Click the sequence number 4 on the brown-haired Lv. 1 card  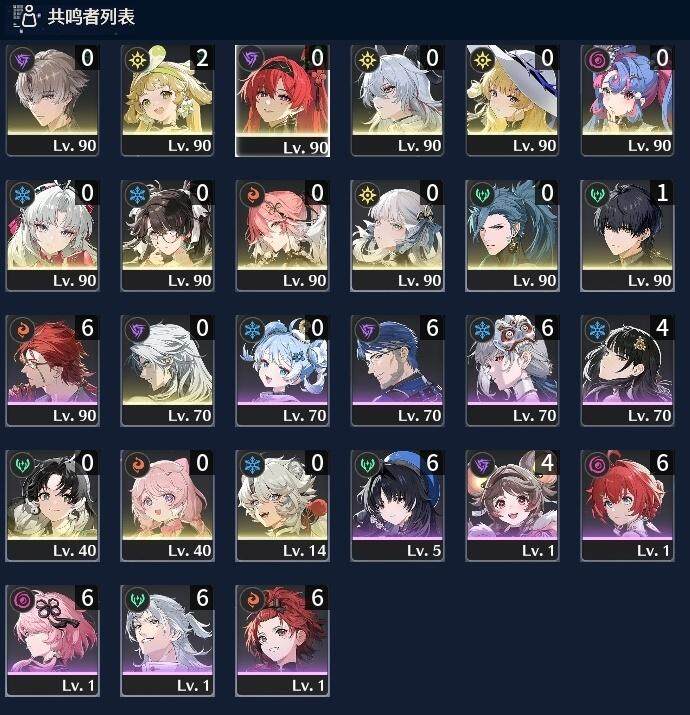pyautogui.click(x=547, y=463)
